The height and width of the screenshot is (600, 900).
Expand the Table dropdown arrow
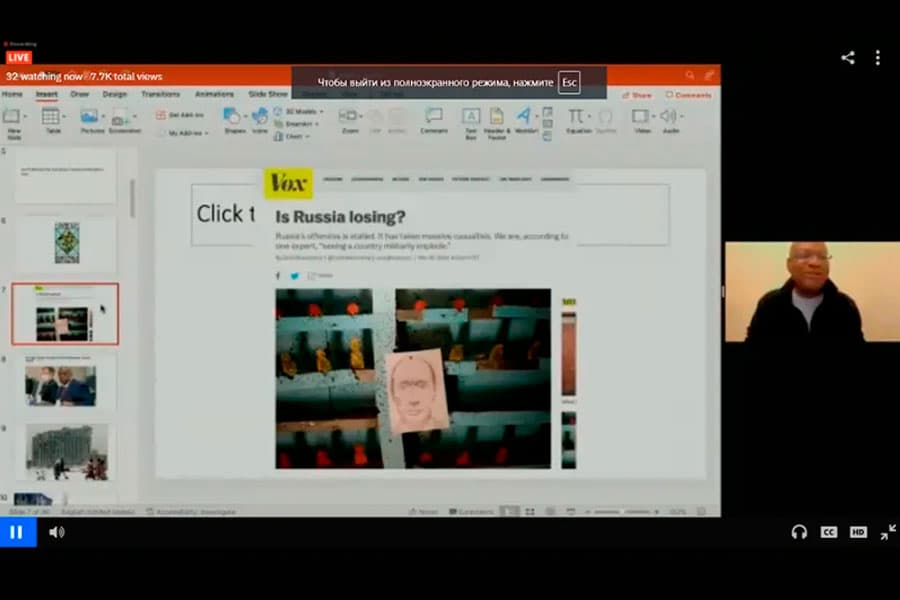63,116
